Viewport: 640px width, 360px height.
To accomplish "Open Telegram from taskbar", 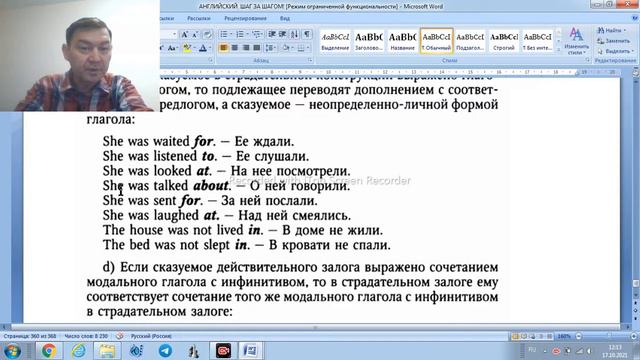I will (165, 351).
